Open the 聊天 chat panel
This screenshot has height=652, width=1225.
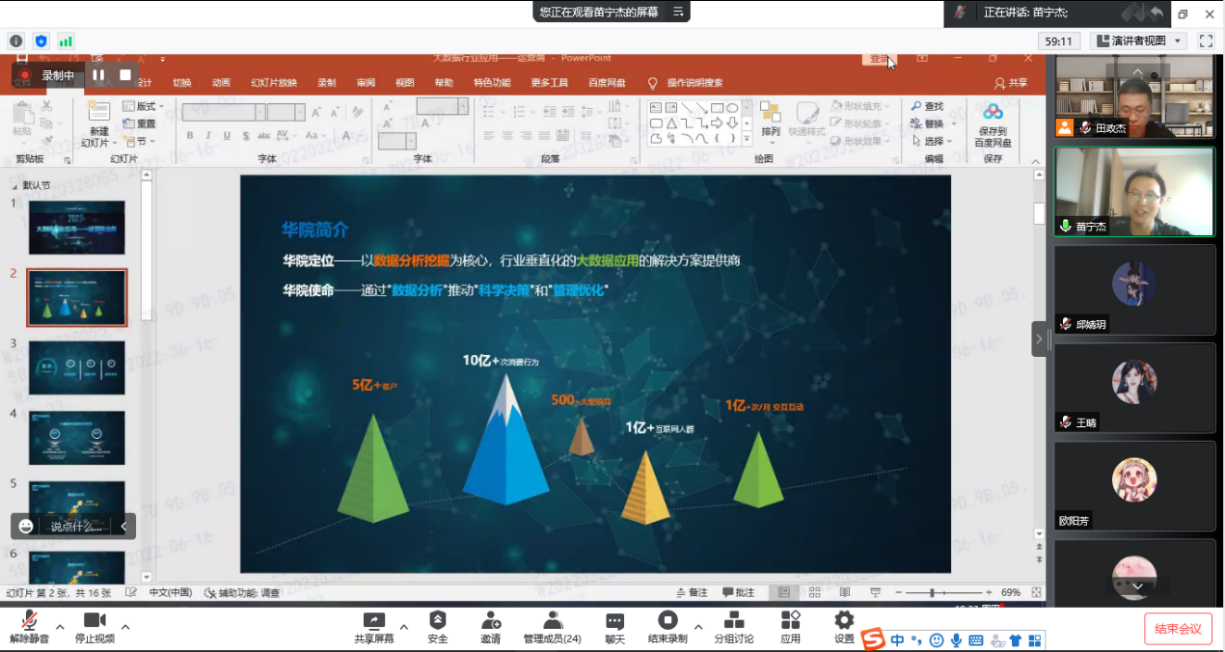pos(614,627)
